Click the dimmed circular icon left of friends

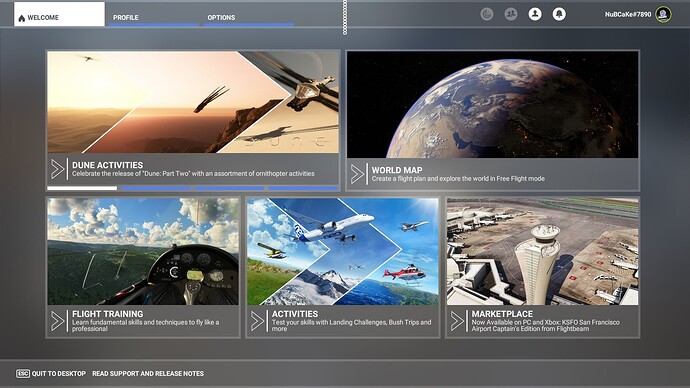click(x=487, y=14)
